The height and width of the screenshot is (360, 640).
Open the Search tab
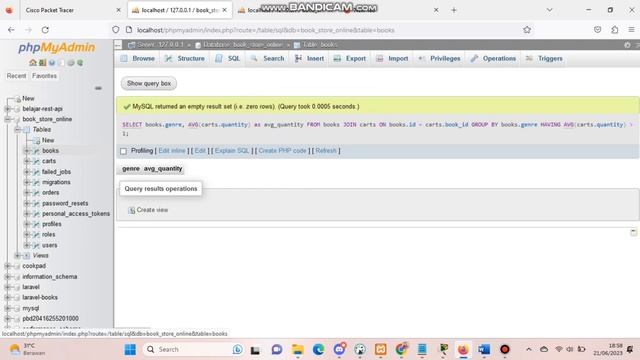pos(268,59)
